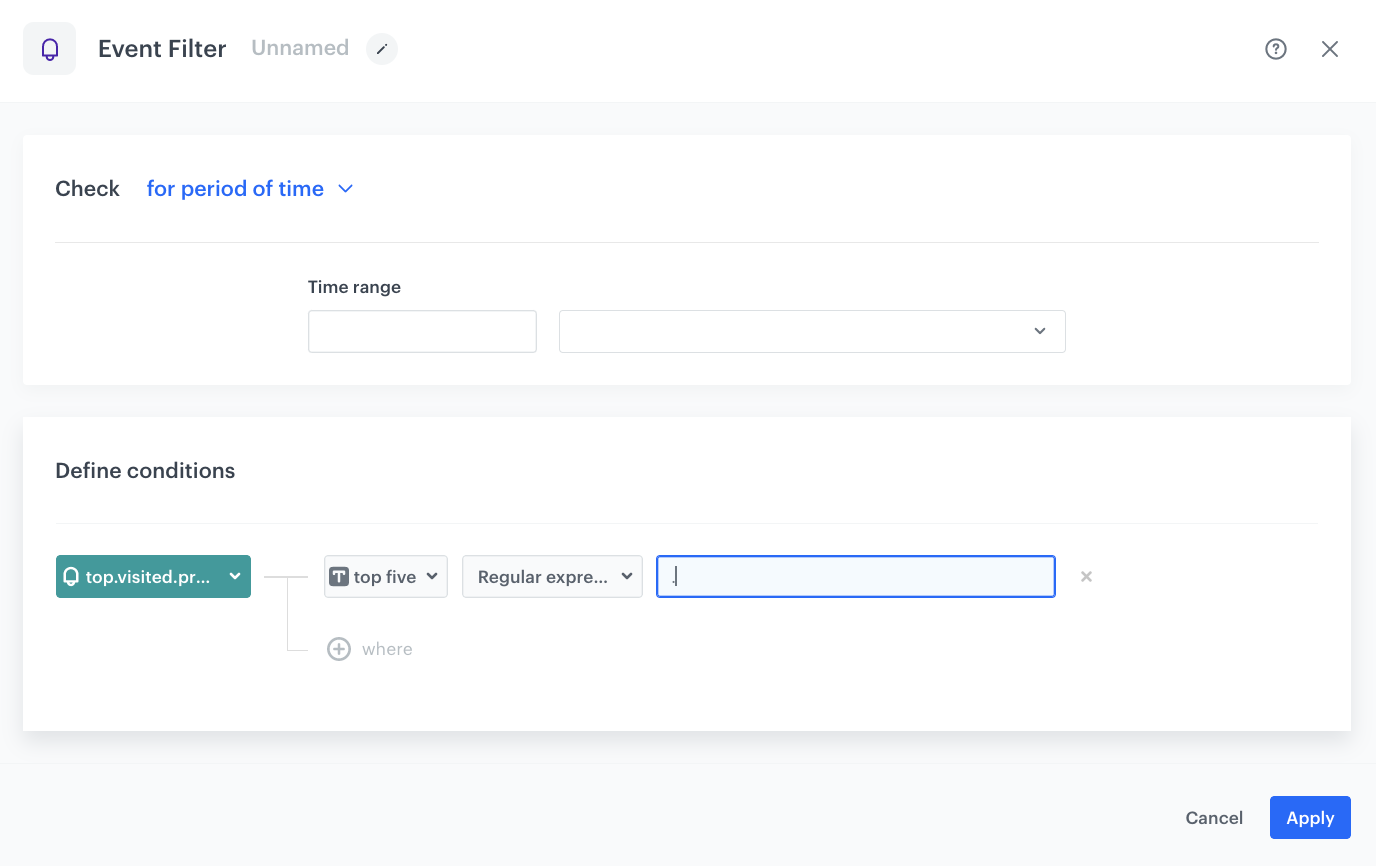Image resolution: width=1376 pixels, height=866 pixels.
Task: Click the Time range value input box
Action: (x=421, y=331)
